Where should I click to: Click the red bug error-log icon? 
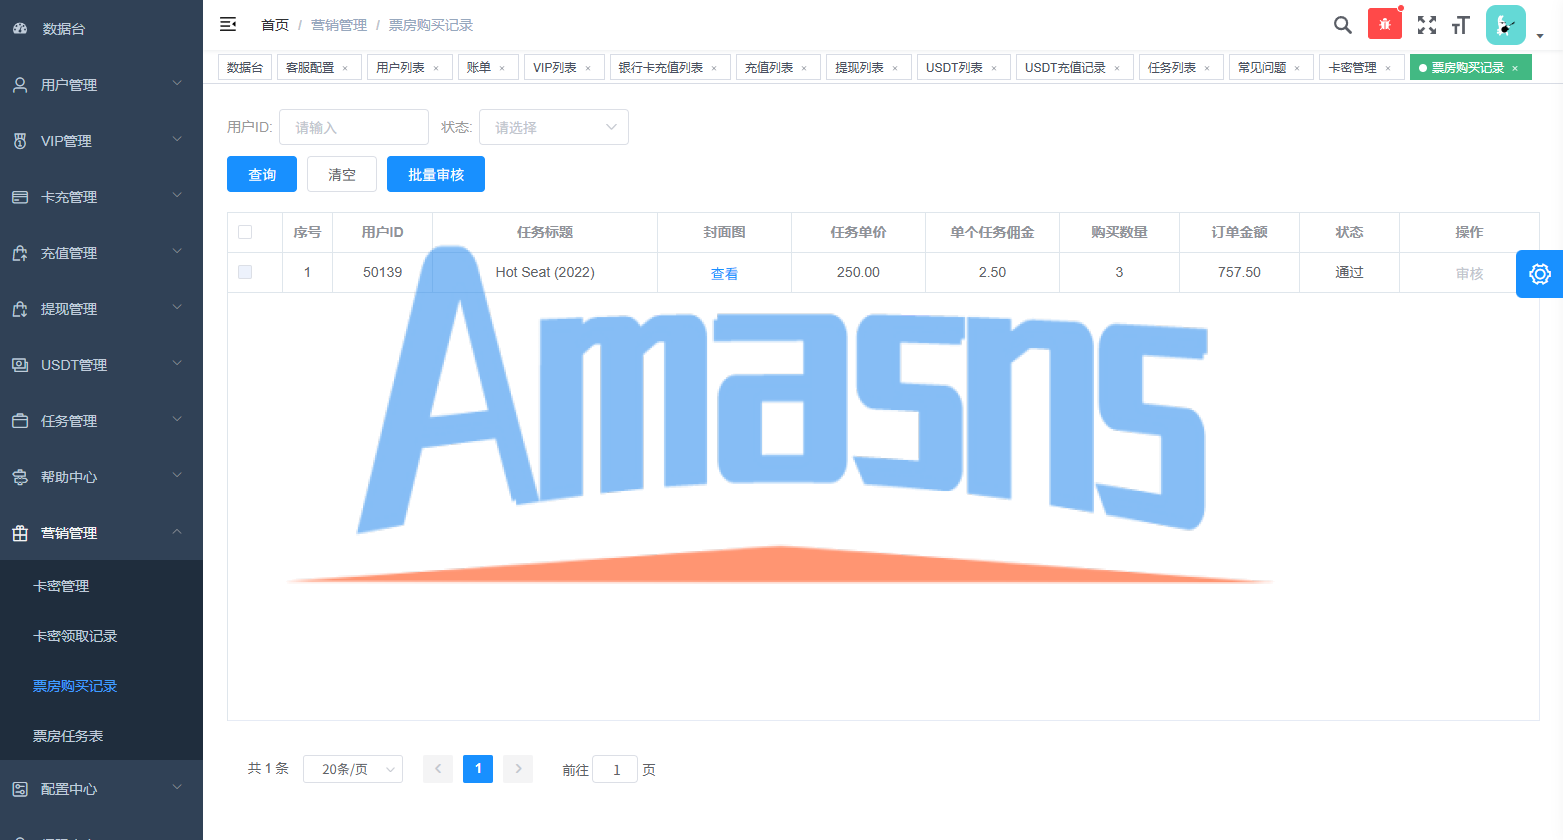tap(1385, 24)
